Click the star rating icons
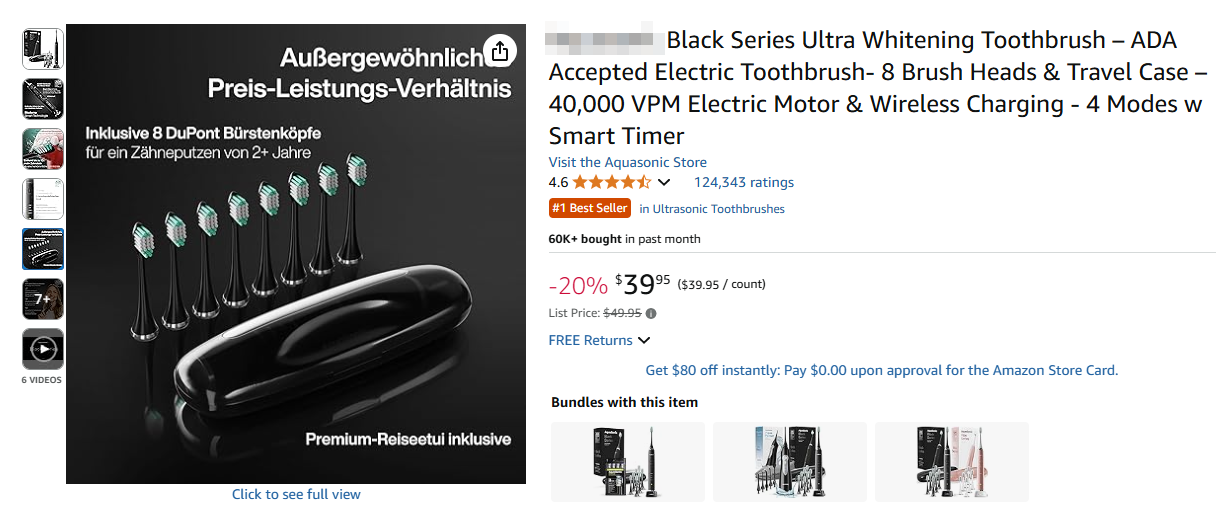1229x511 pixels. [611, 182]
